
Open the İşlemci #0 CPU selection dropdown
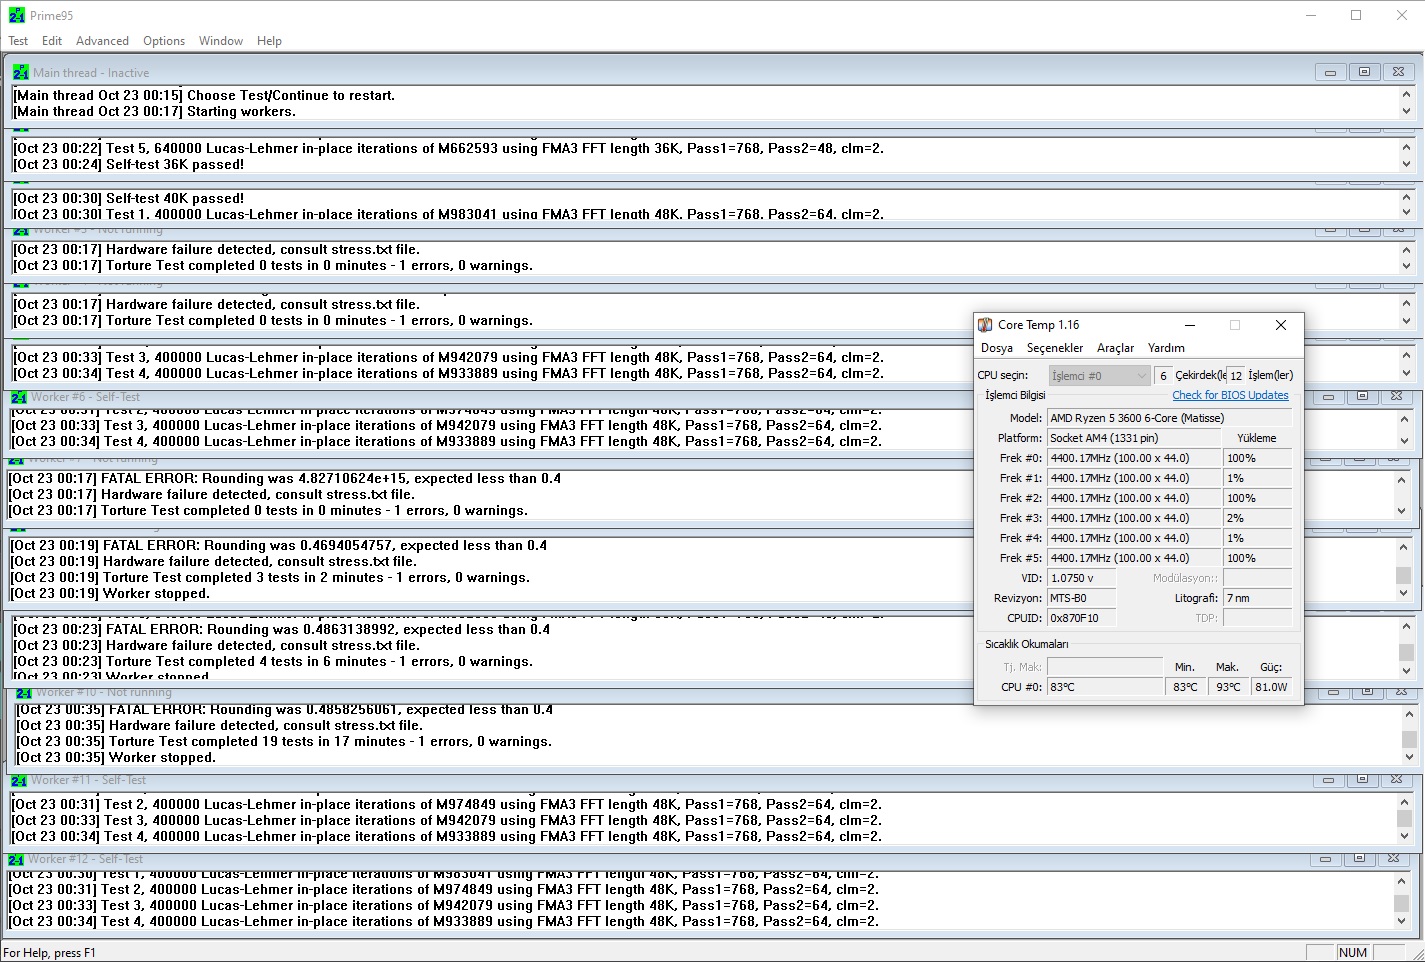point(1099,376)
